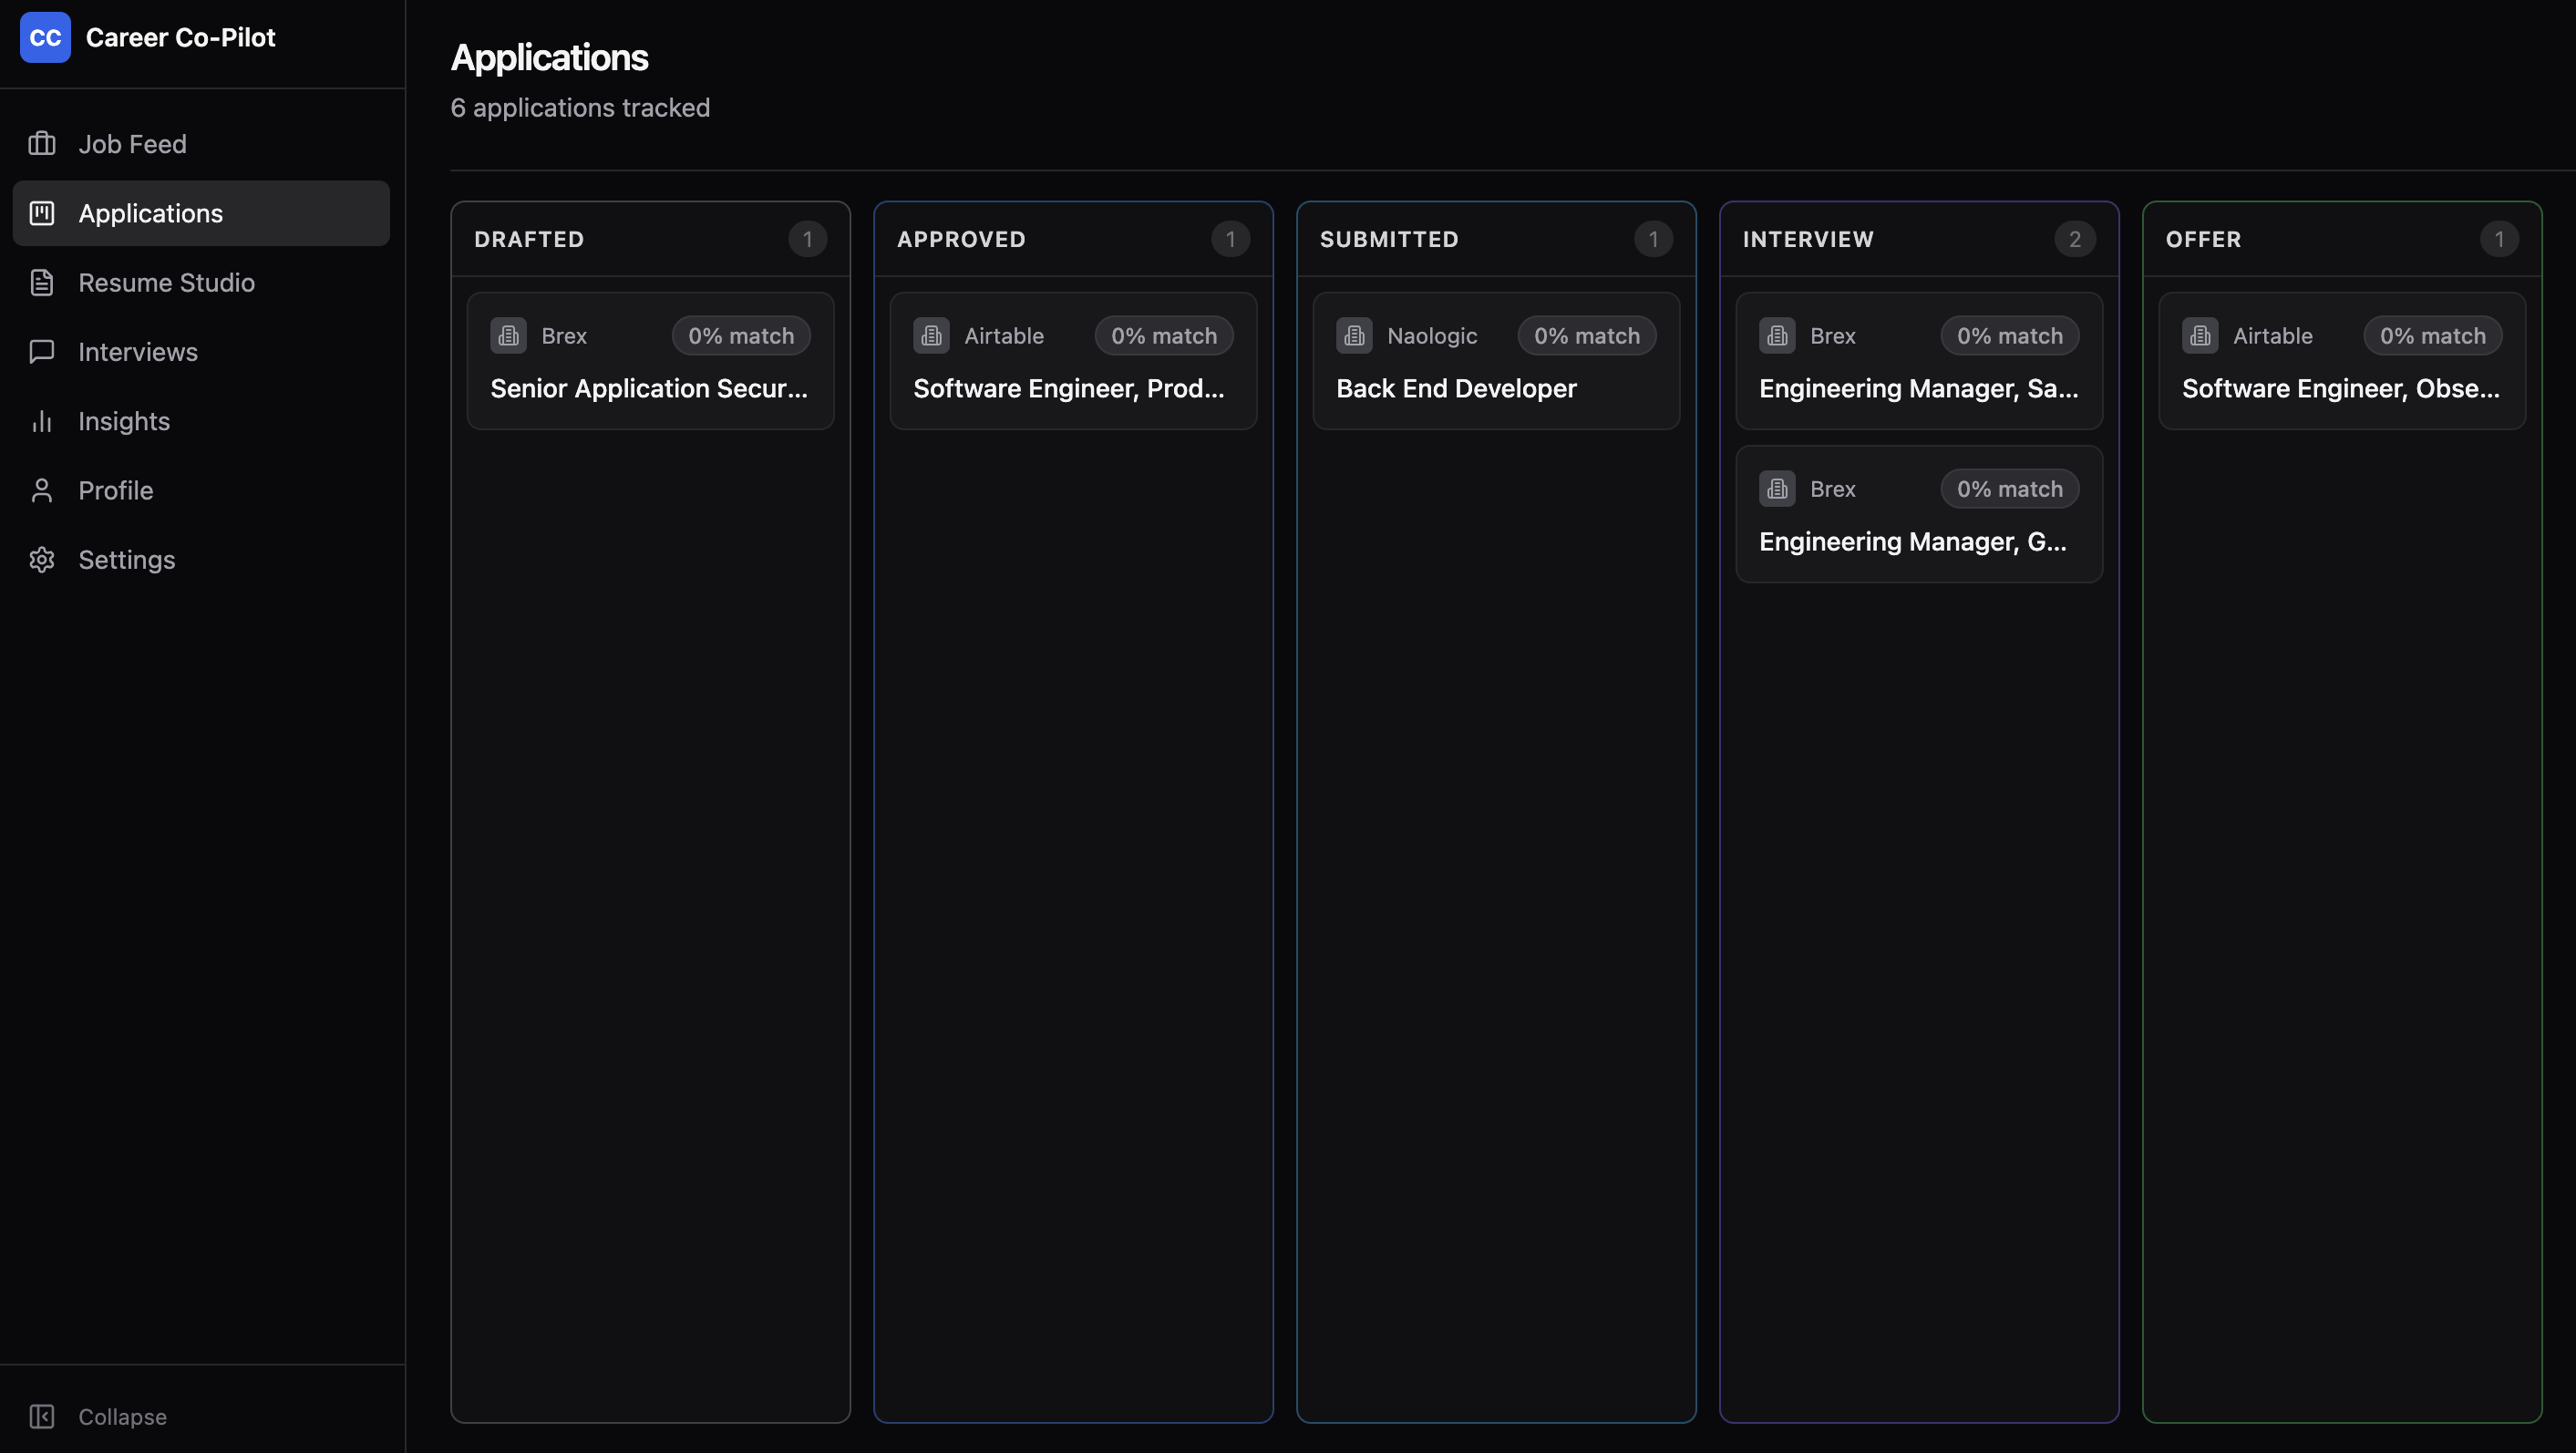Click the Interview column count badge
The image size is (2576, 1453).
(x=2075, y=239)
